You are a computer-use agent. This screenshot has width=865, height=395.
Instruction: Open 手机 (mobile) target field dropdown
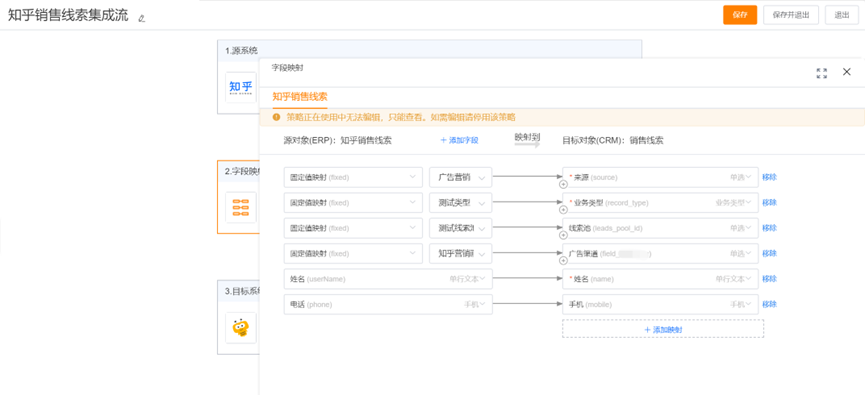[x=660, y=304]
